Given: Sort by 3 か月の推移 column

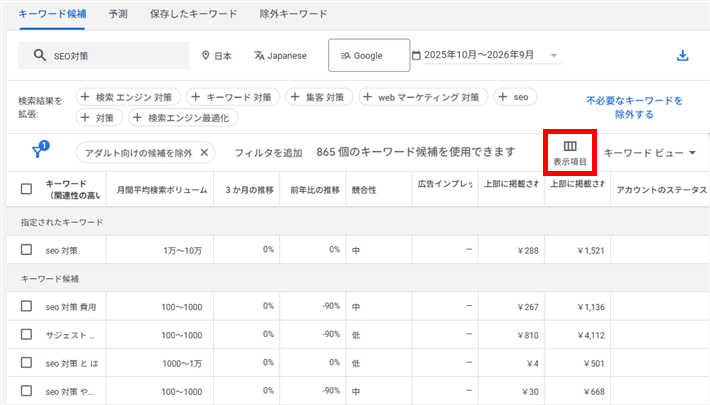Looking at the screenshot, I should click(x=249, y=190).
